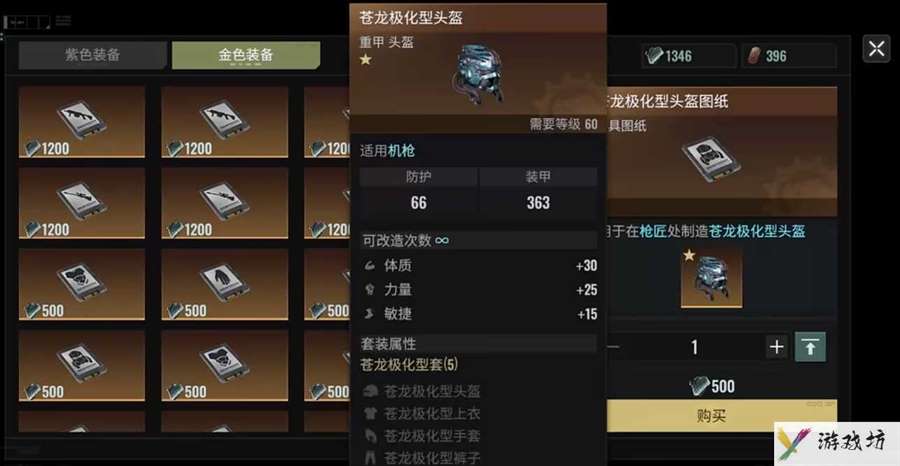
Task: Select the 金色装备 tab
Action: point(246,55)
